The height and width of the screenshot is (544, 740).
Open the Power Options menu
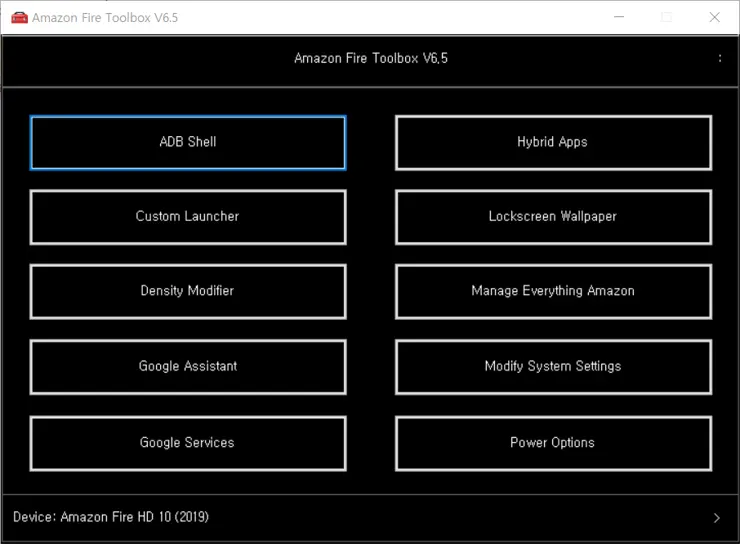coord(553,442)
